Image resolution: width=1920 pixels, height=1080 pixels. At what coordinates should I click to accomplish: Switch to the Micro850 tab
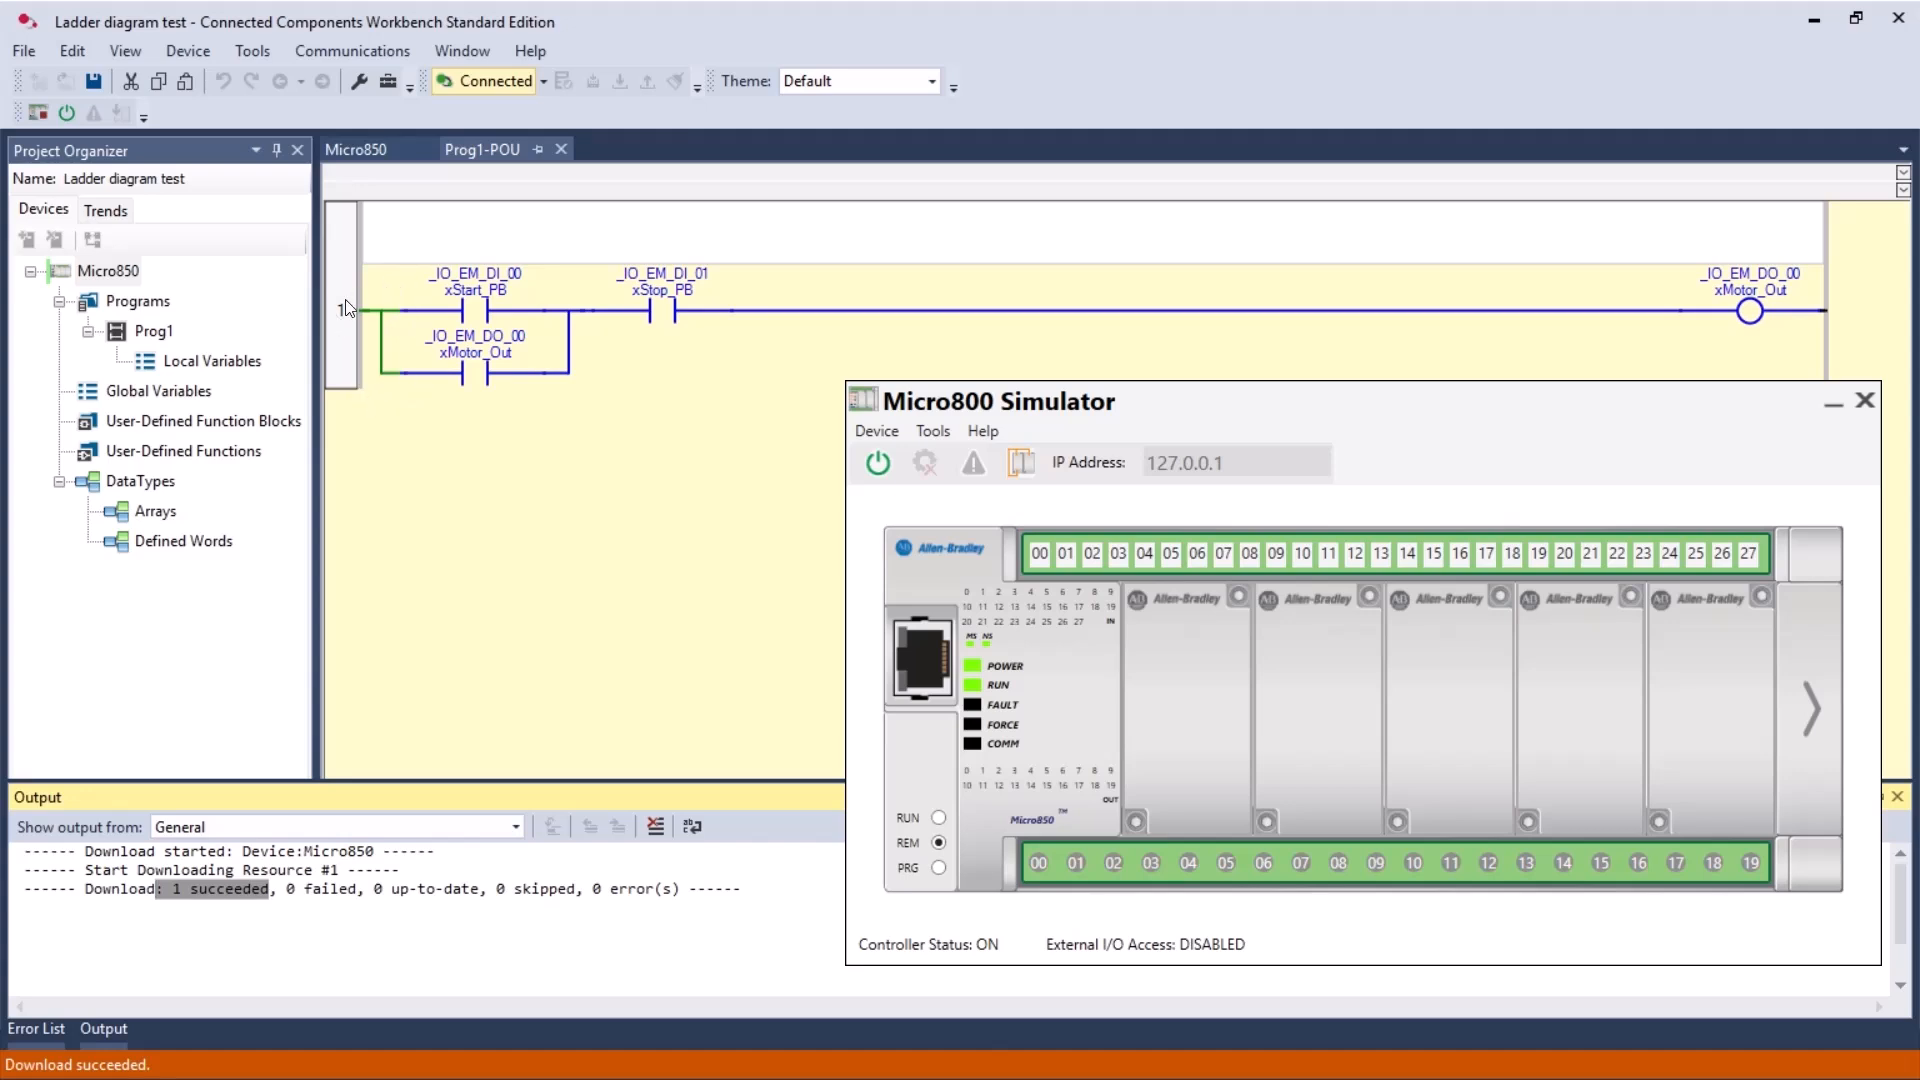356,149
